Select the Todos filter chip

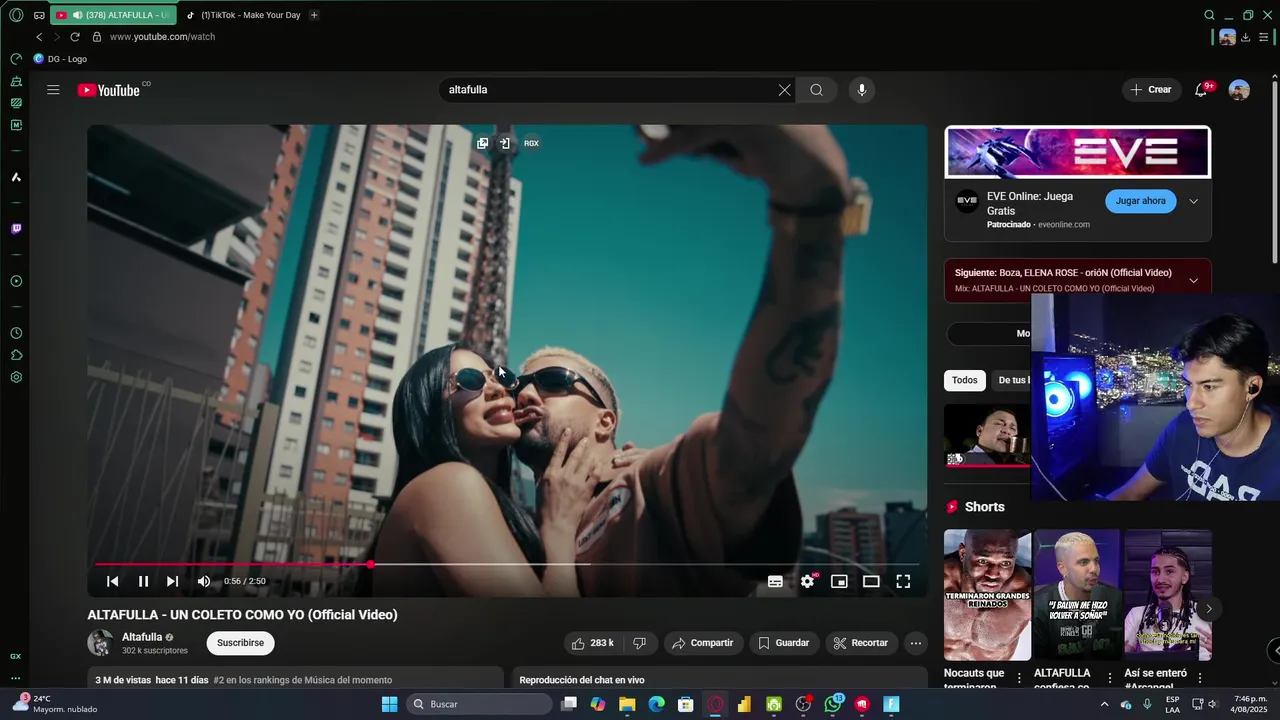tap(965, 380)
